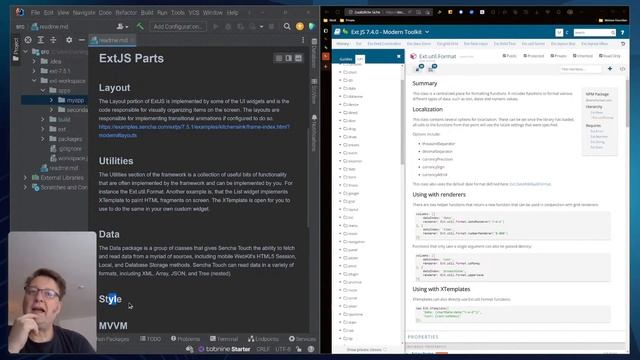Click the expand-all plus icon in docs

point(610,69)
